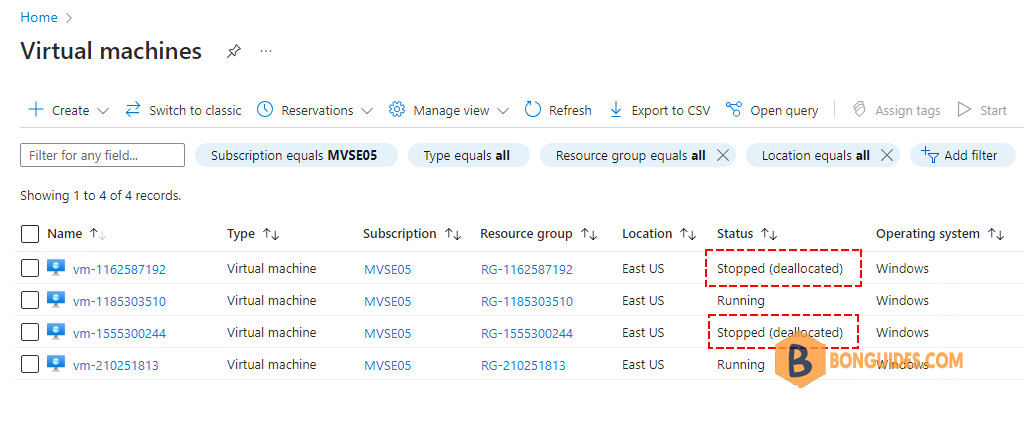Viewport: 1024px width, 425px height.
Task: Open the vm-1555300244 link
Action: point(120,334)
